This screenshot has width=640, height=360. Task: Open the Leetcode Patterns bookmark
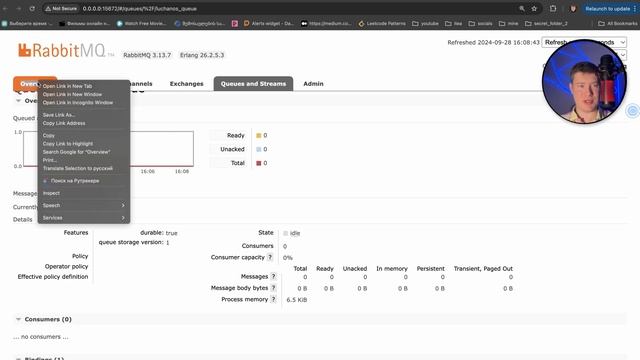(382, 24)
